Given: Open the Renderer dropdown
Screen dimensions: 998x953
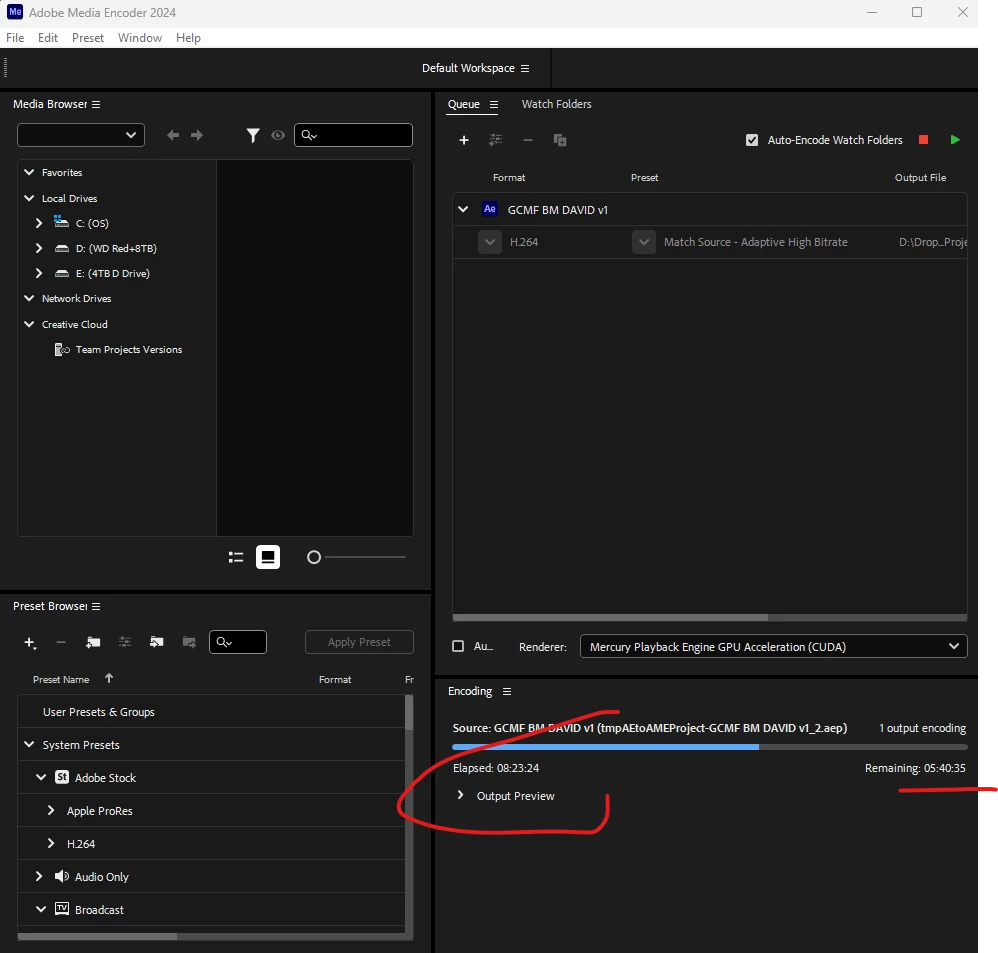Looking at the screenshot, I should [773, 646].
